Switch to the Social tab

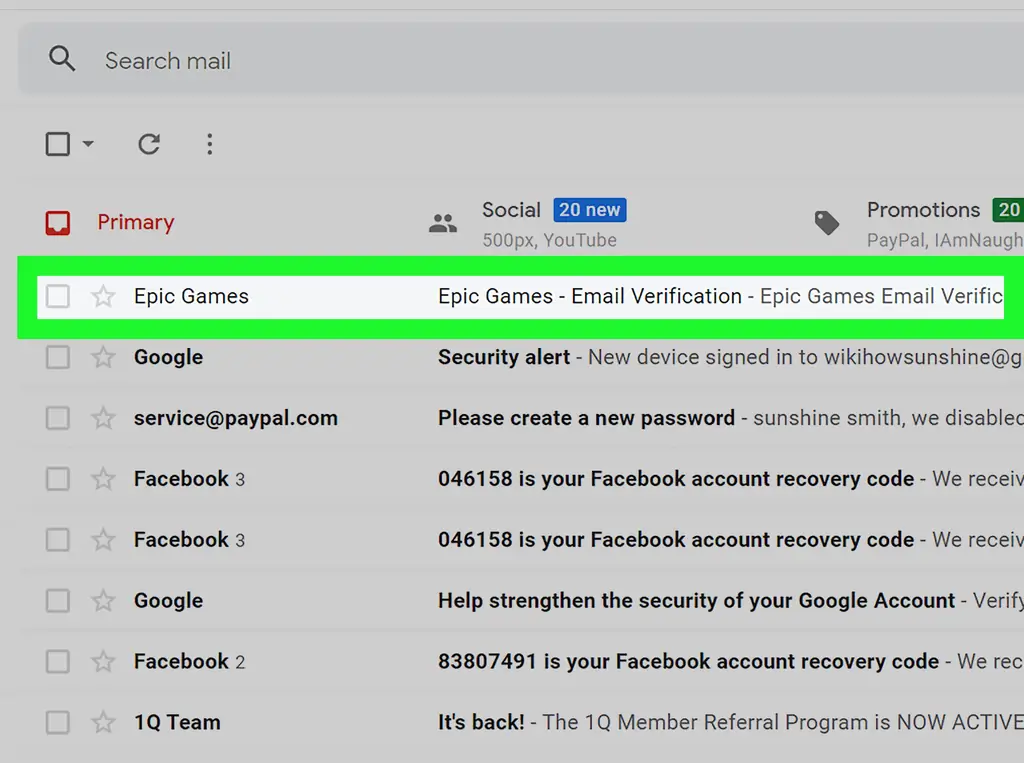(528, 223)
